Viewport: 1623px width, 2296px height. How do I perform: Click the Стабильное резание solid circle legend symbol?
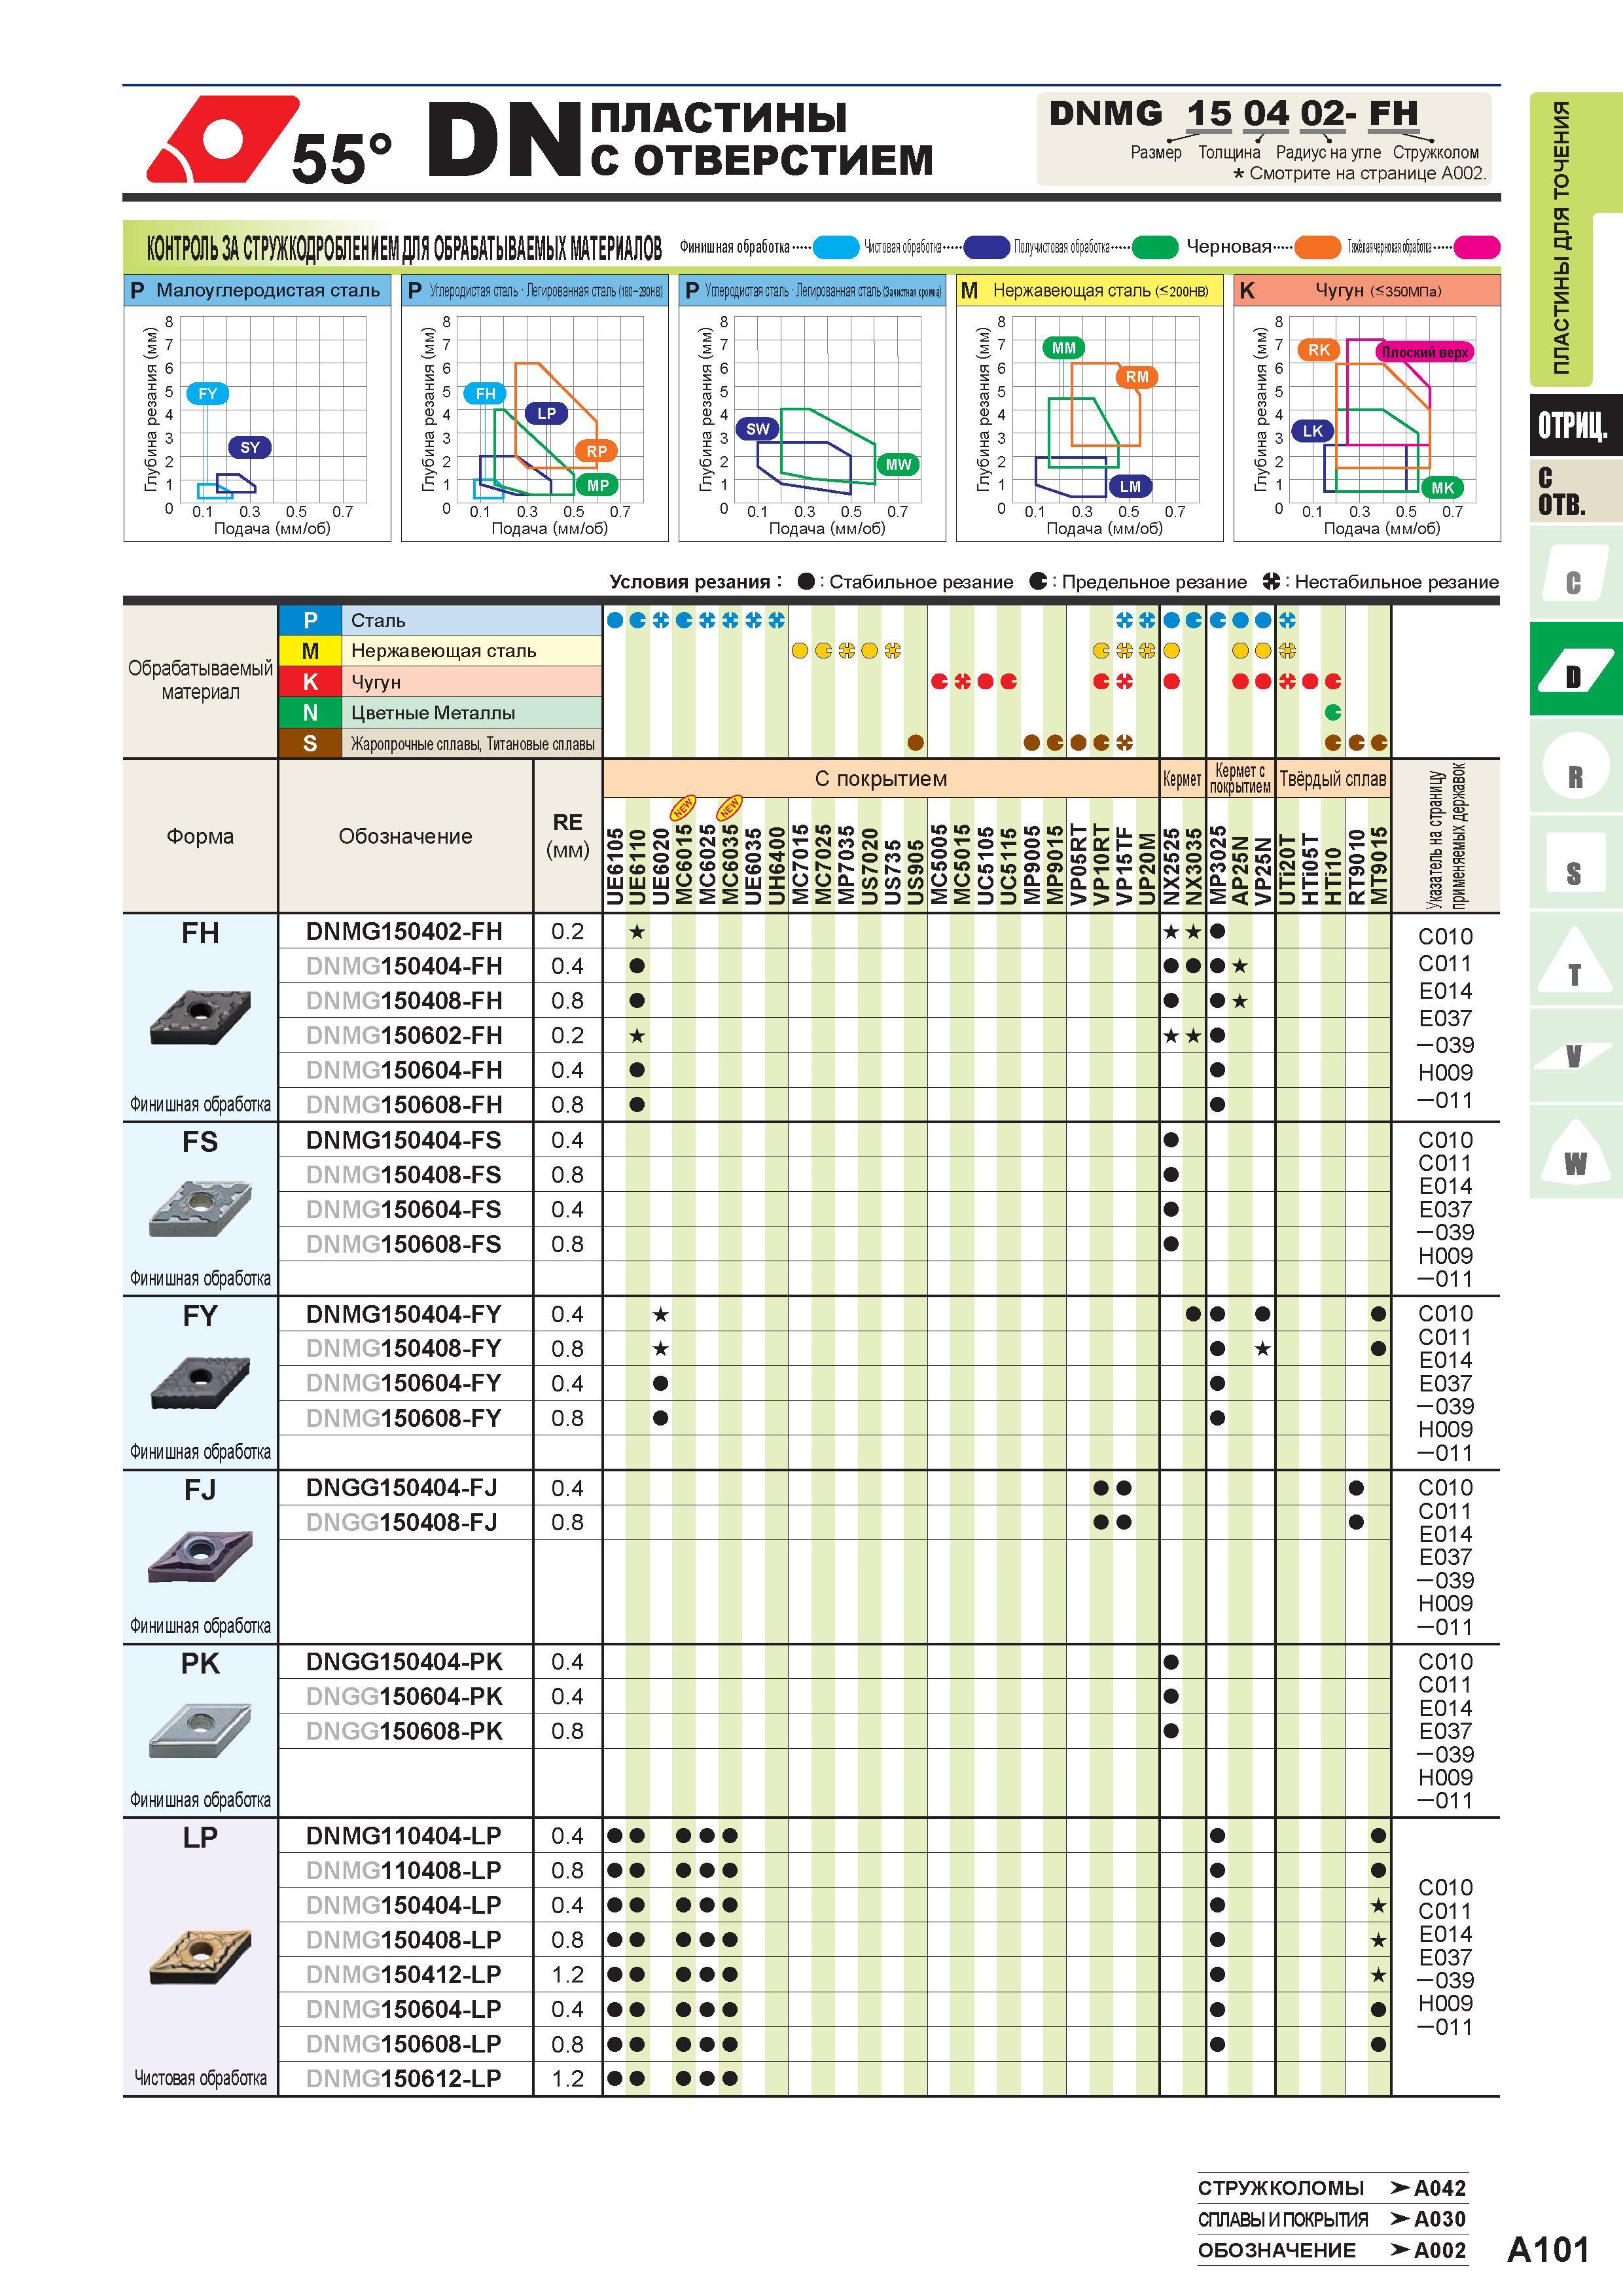pos(806,581)
